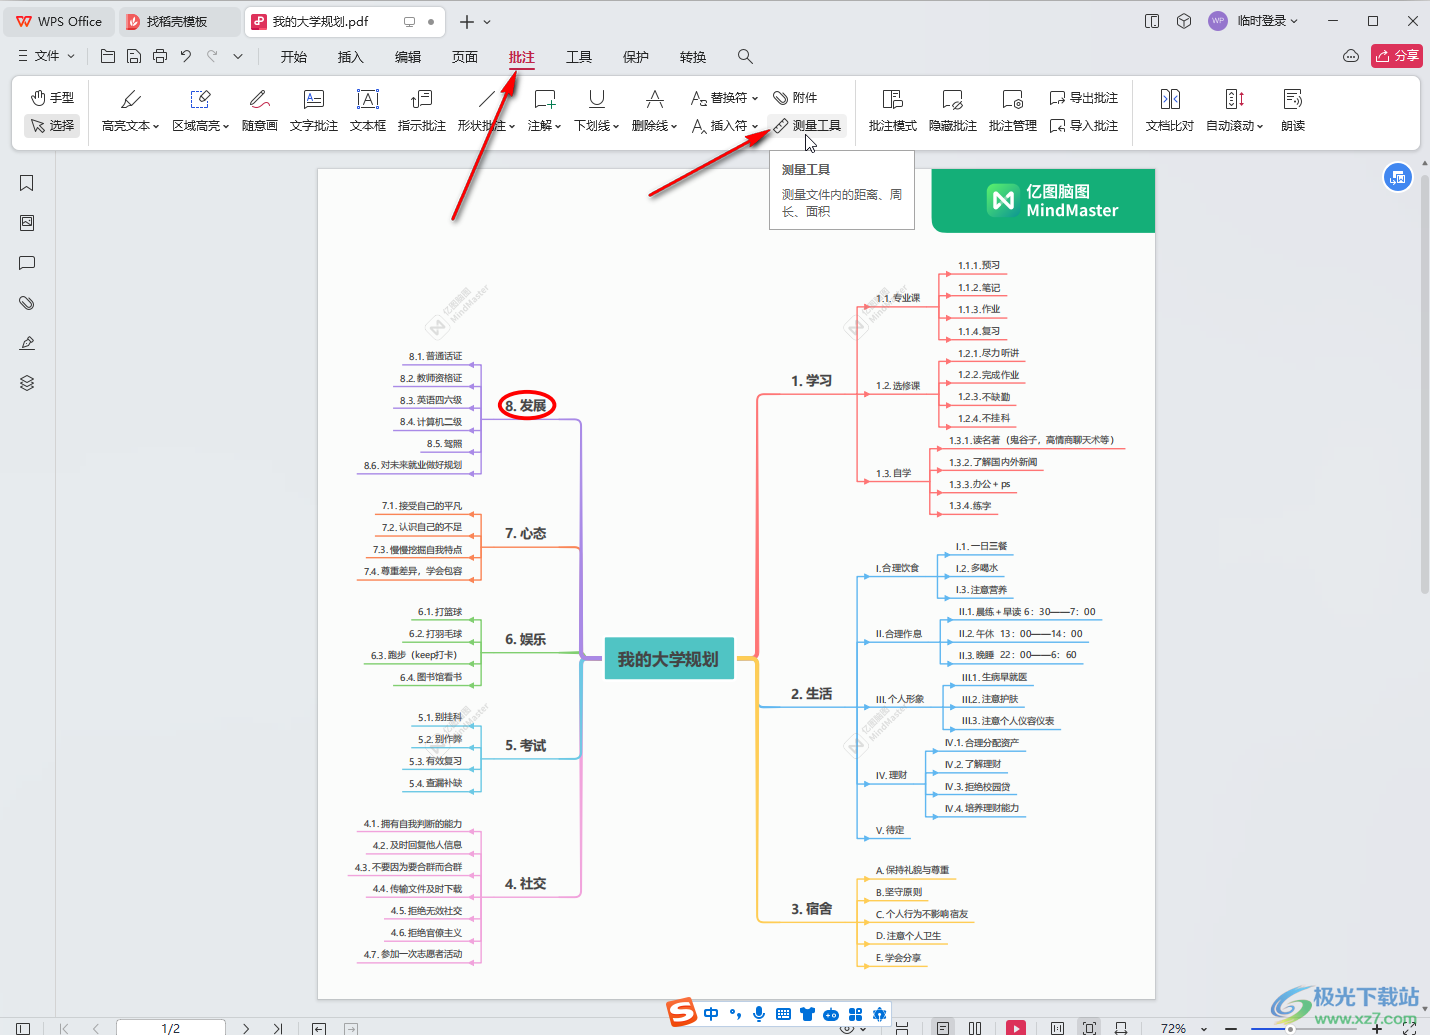Viewport: 1430px width, 1035px height.
Task: Click the page number input field
Action: pos(171,1028)
